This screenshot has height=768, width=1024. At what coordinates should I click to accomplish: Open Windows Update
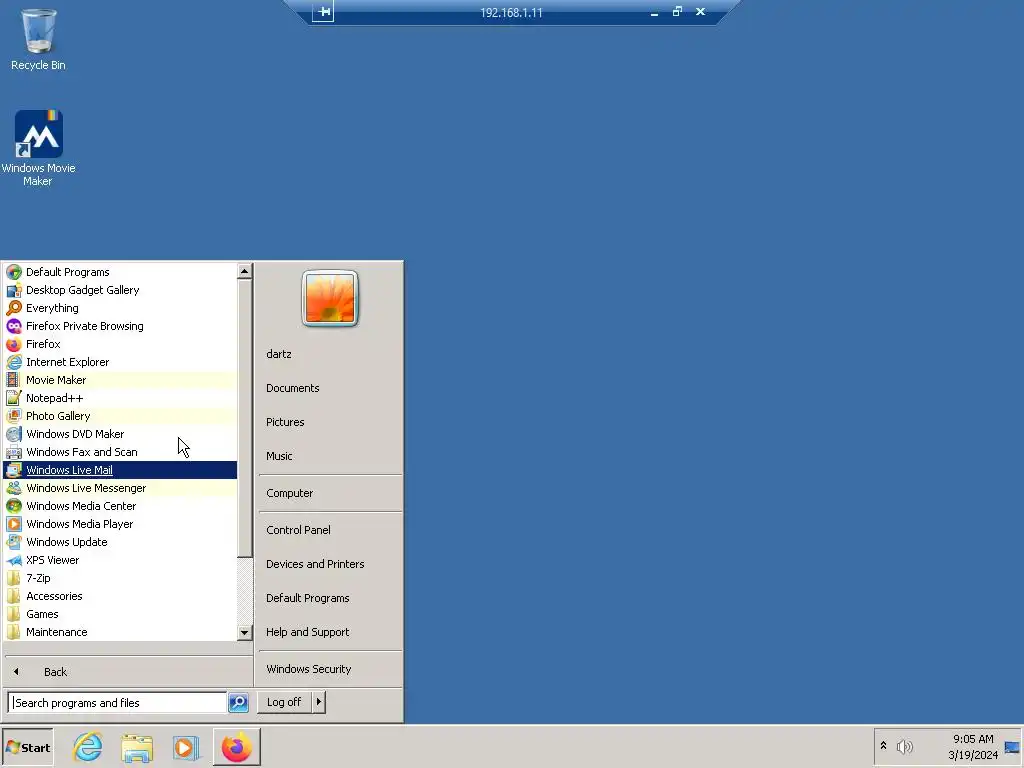(x=120, y=542)
